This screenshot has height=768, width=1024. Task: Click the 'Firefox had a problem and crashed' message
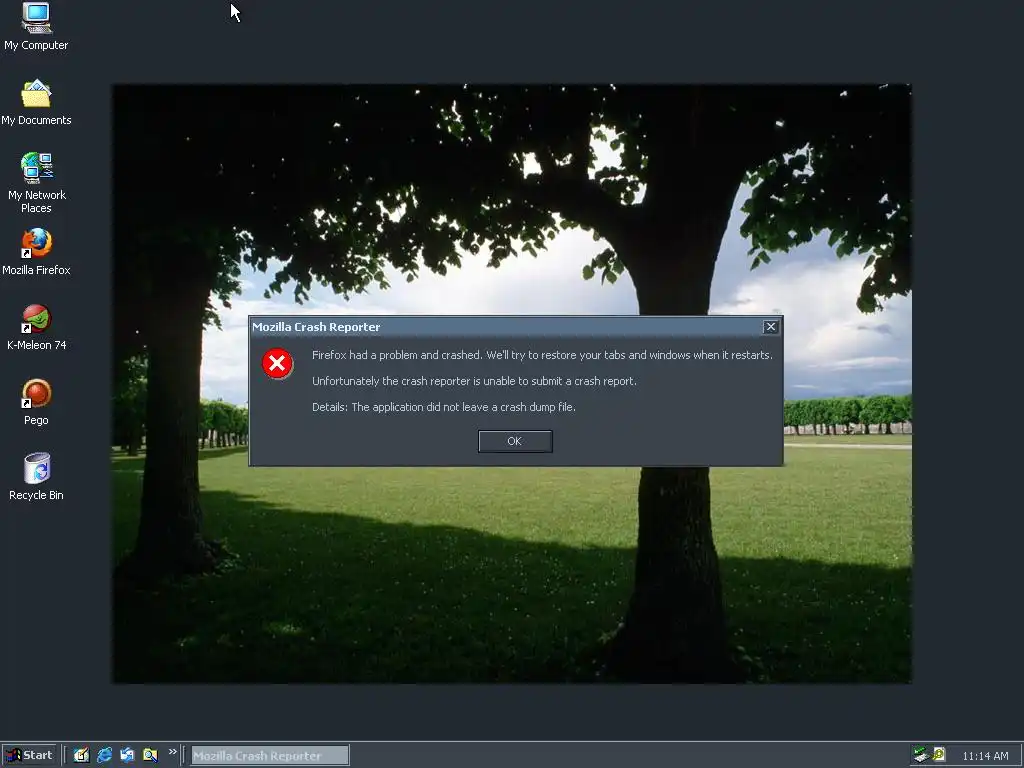542,355
